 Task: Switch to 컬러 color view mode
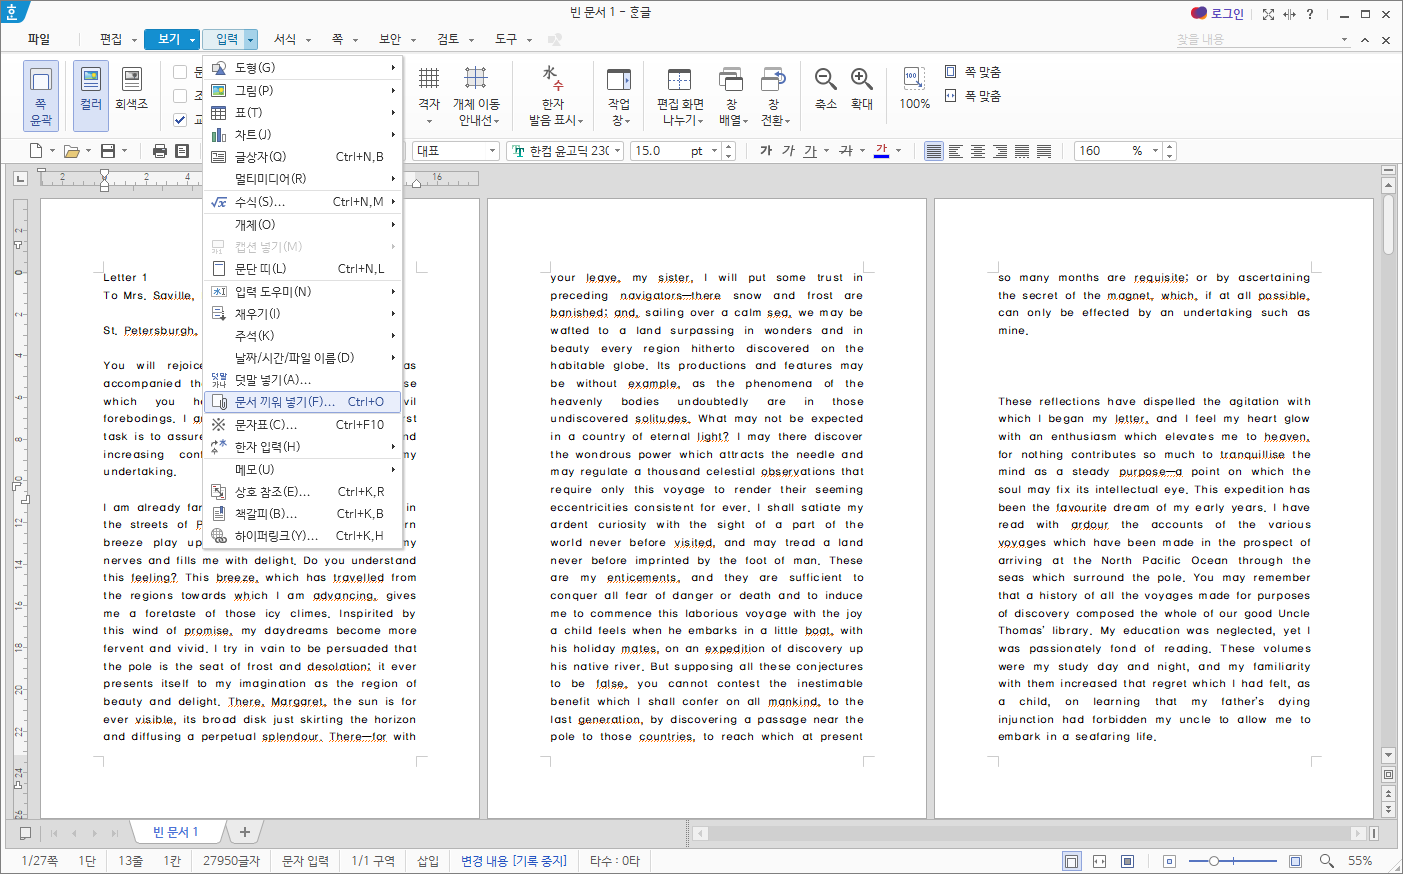click(91, 96)
